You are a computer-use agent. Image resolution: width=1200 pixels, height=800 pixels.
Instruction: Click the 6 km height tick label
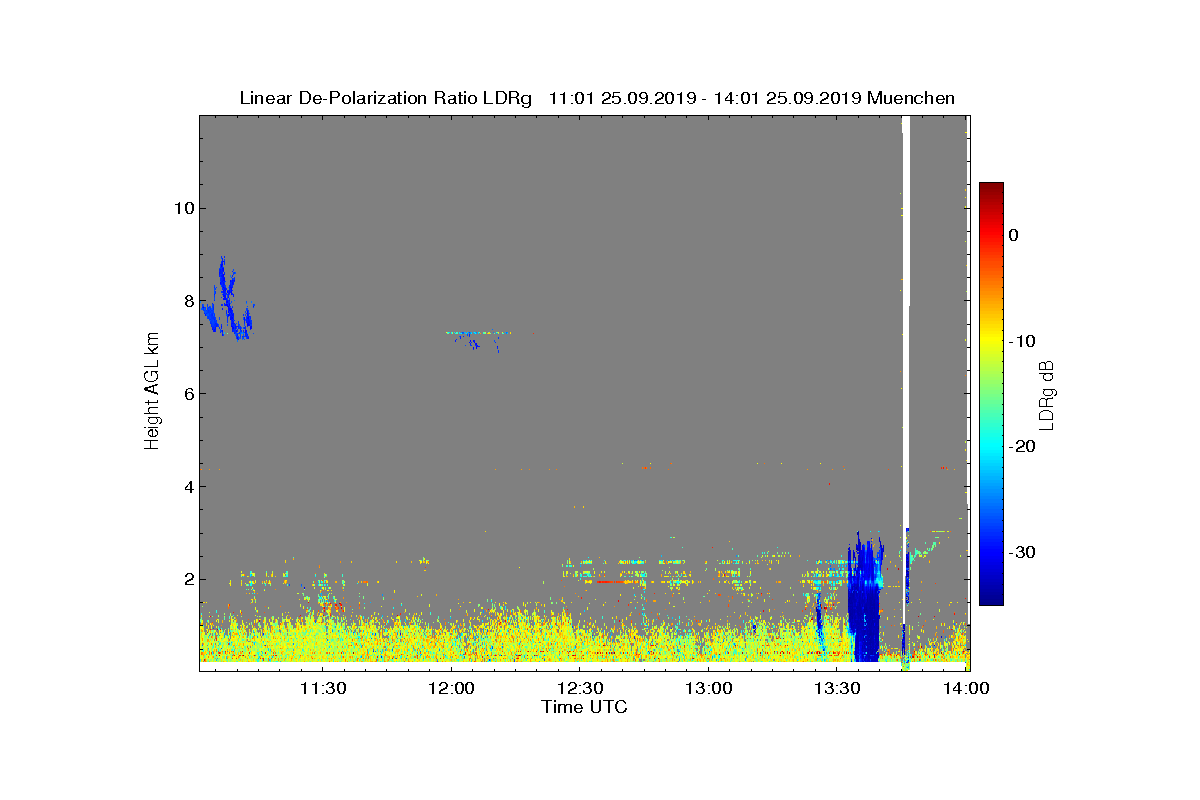[x=187, y=393]
